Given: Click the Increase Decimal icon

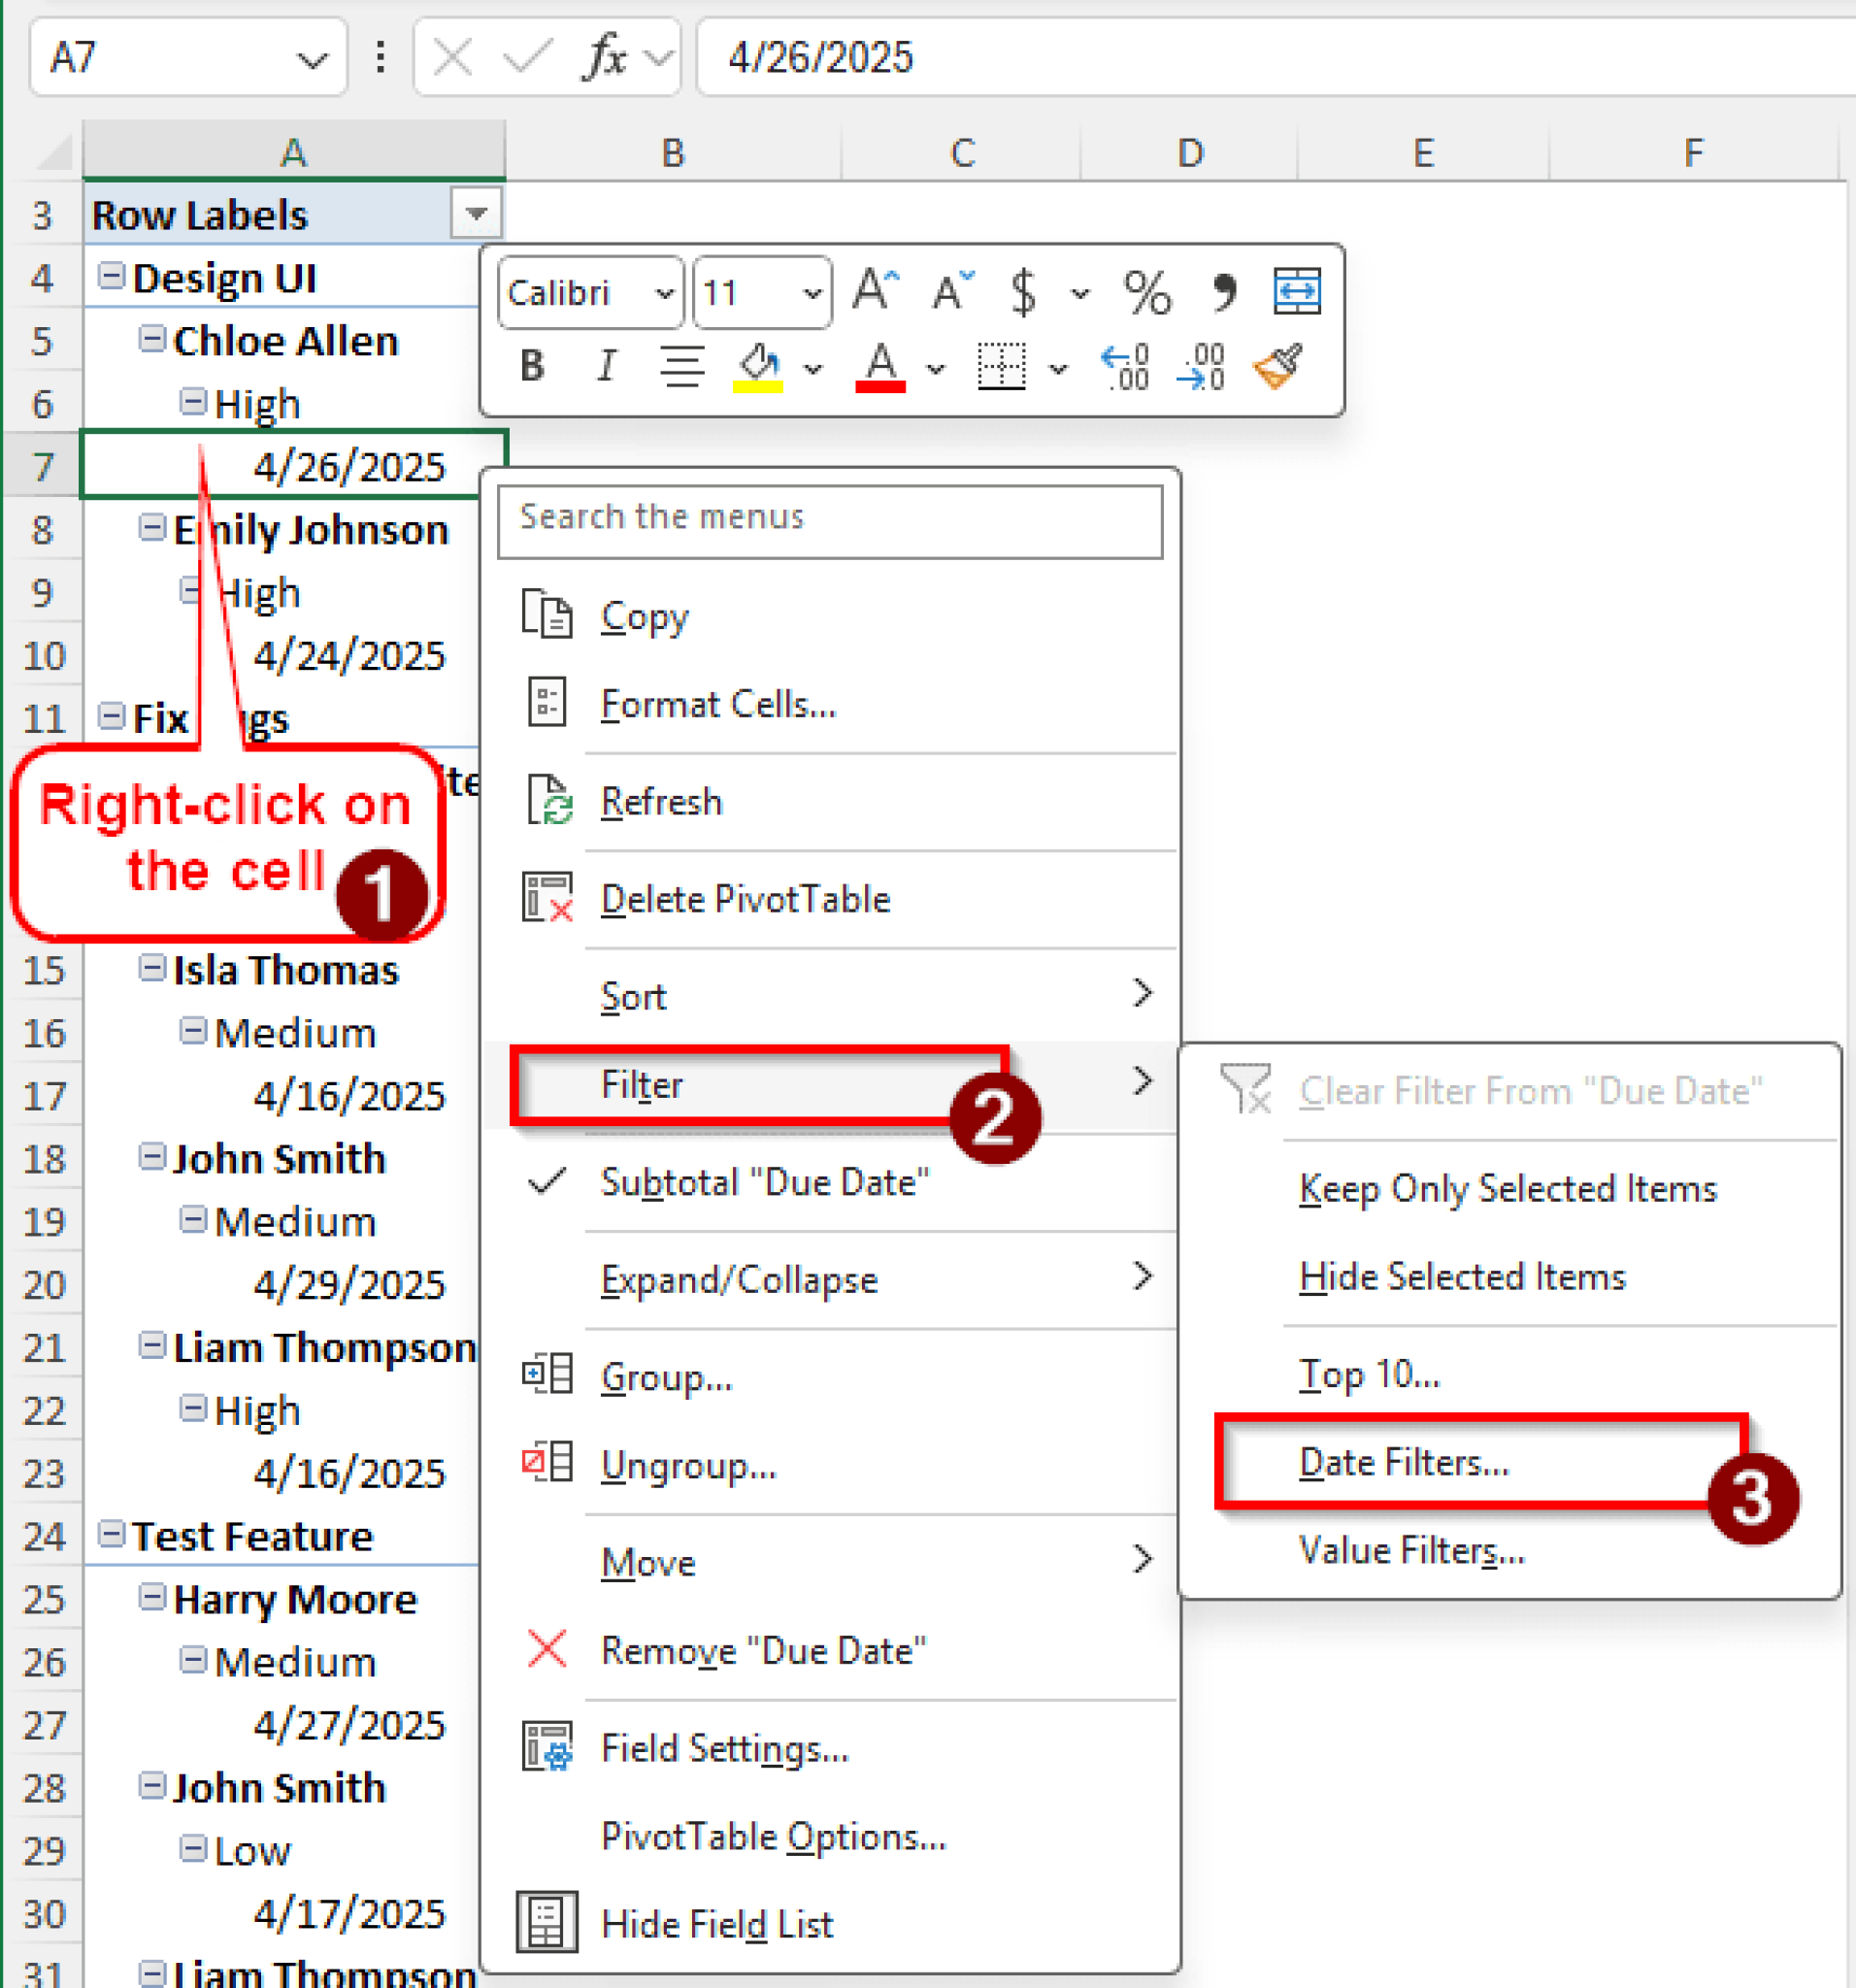Looking at the screenshot, I should (1126, 367).
